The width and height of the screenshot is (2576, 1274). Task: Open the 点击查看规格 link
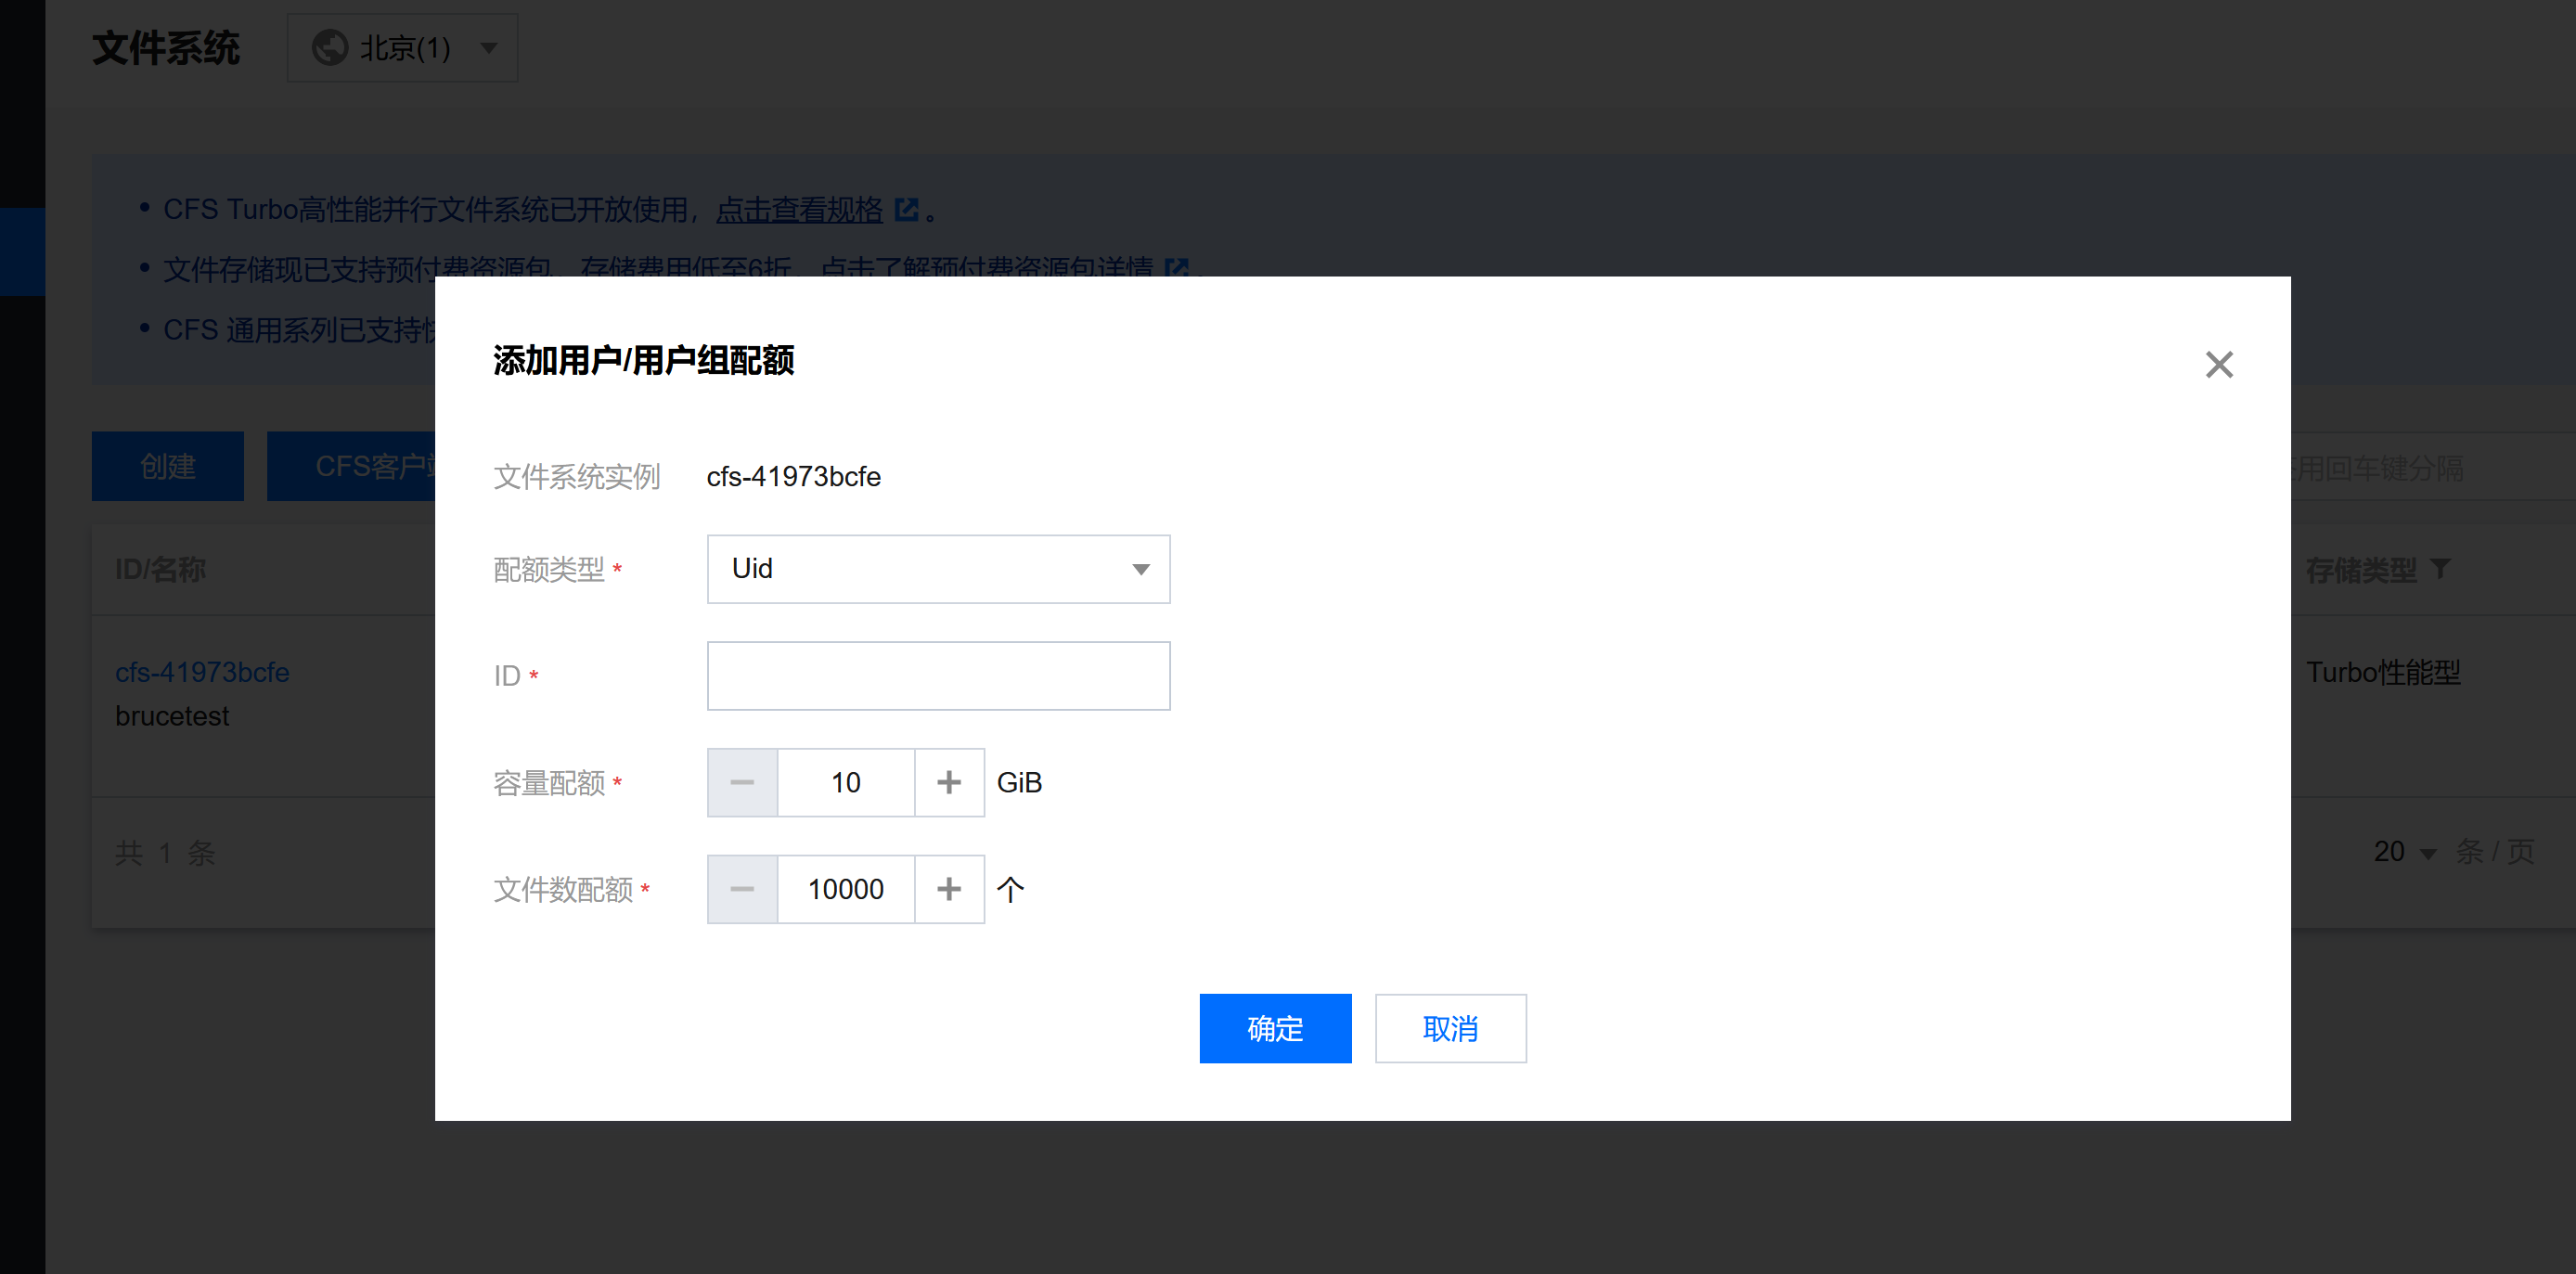(799, 210)
